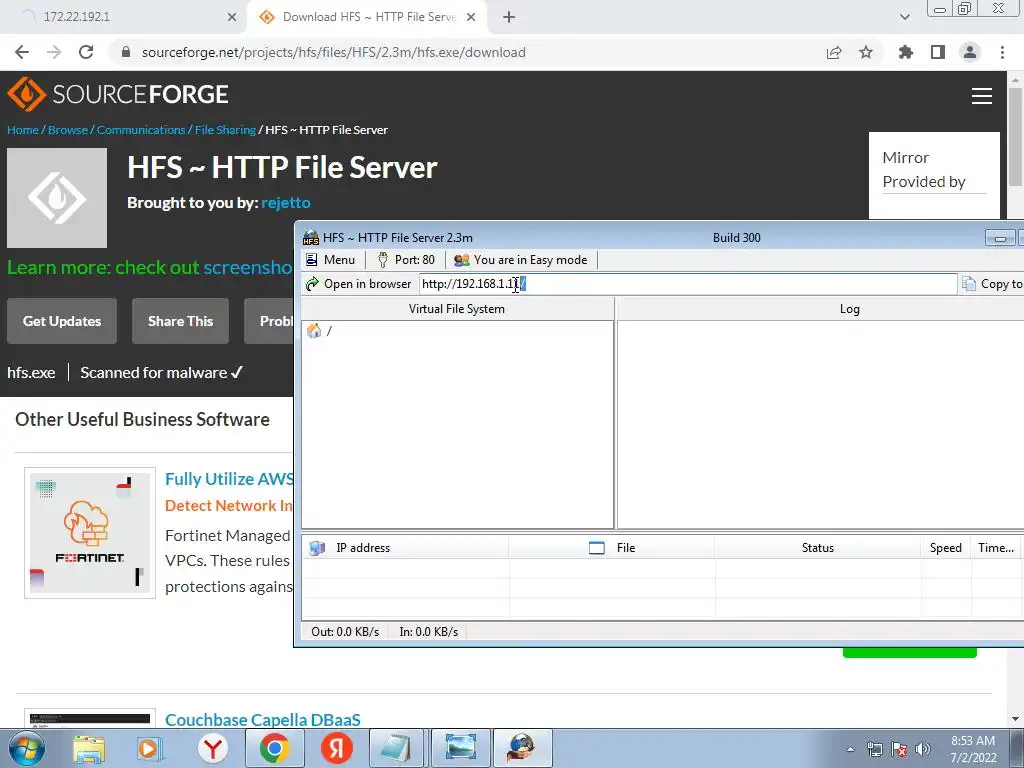Image resolution: width=1024 pixels, height=768 pixels.
Task: Click the volume speaker tray icon
Action: point(923,749)
